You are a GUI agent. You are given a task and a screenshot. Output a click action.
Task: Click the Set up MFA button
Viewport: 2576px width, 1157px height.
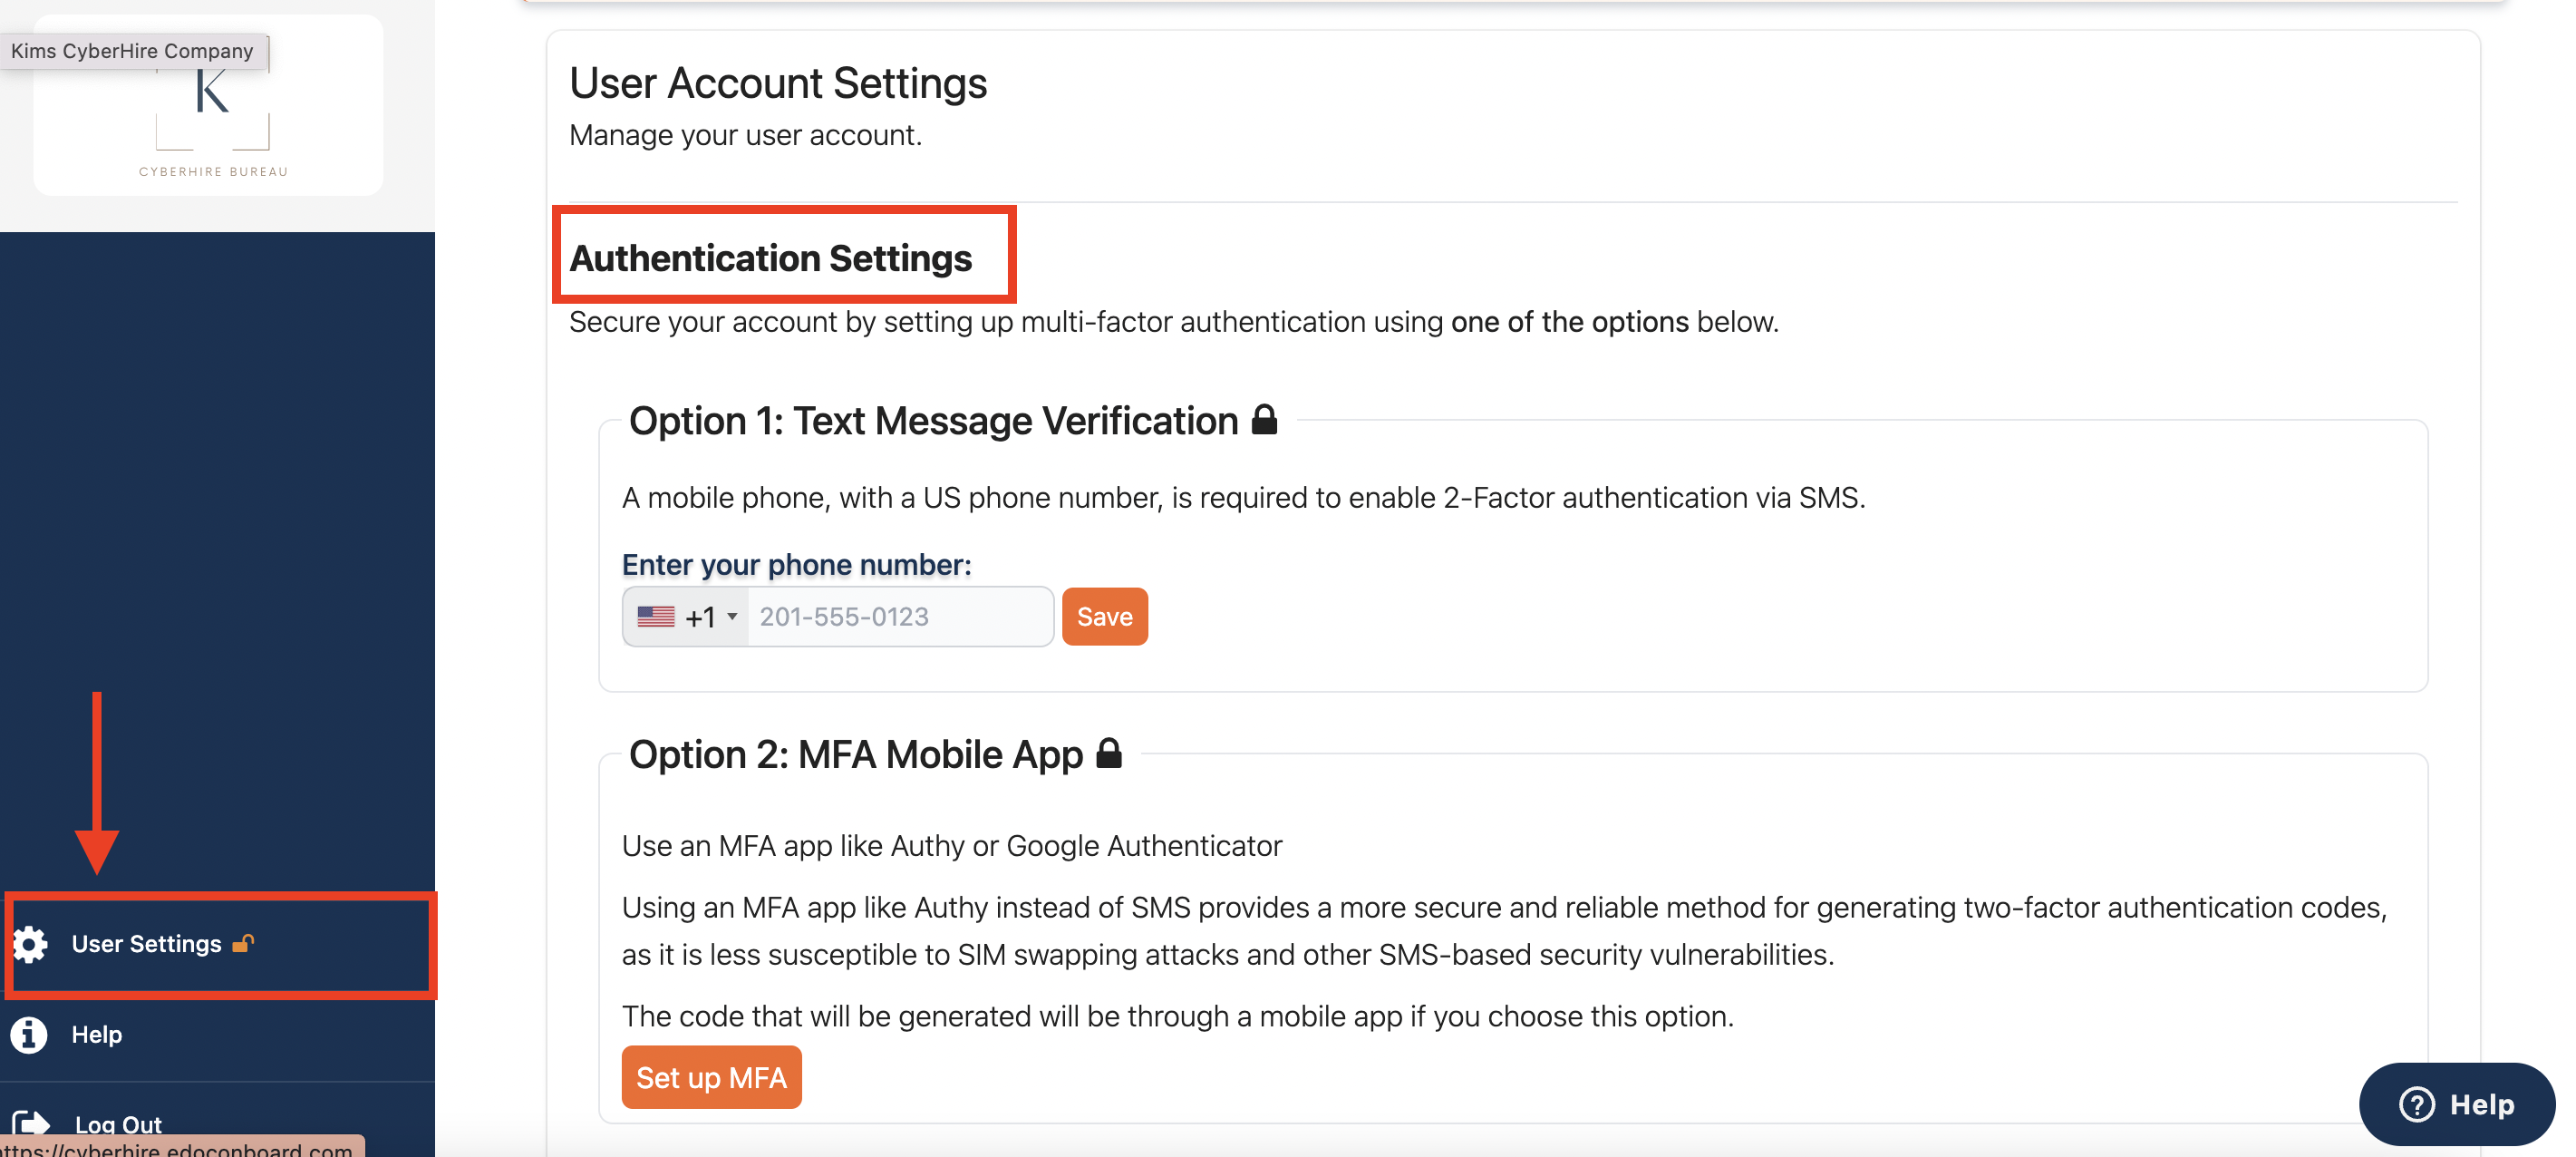[x=711, y=1078]
